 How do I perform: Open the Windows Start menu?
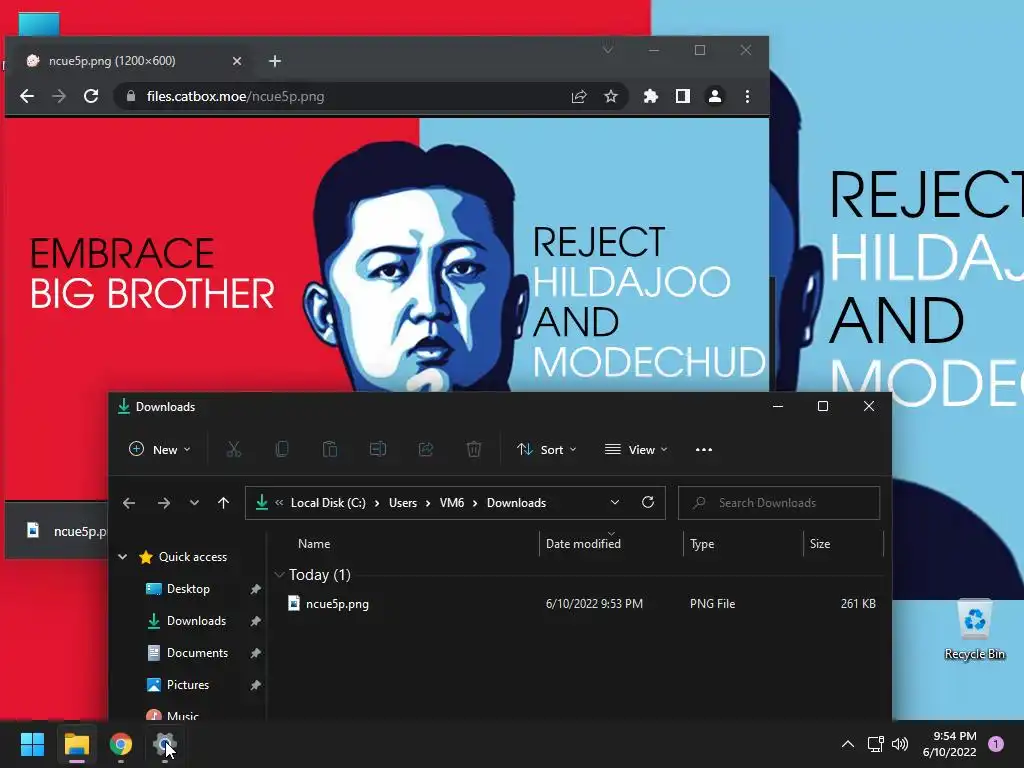pos(32,744)
